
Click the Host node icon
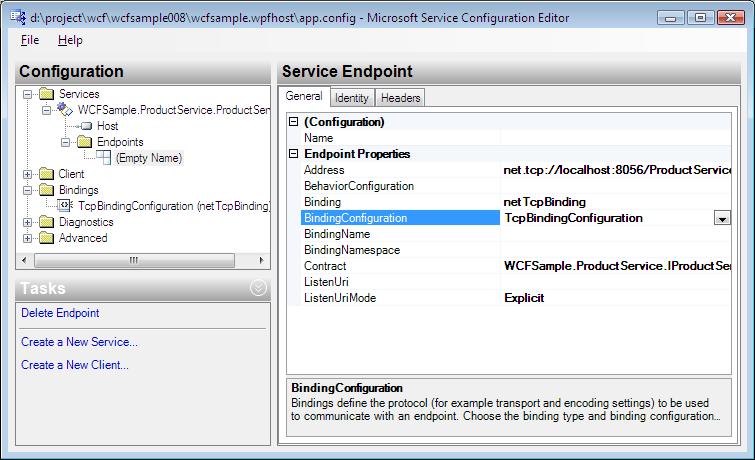click(x=86, y=126)
